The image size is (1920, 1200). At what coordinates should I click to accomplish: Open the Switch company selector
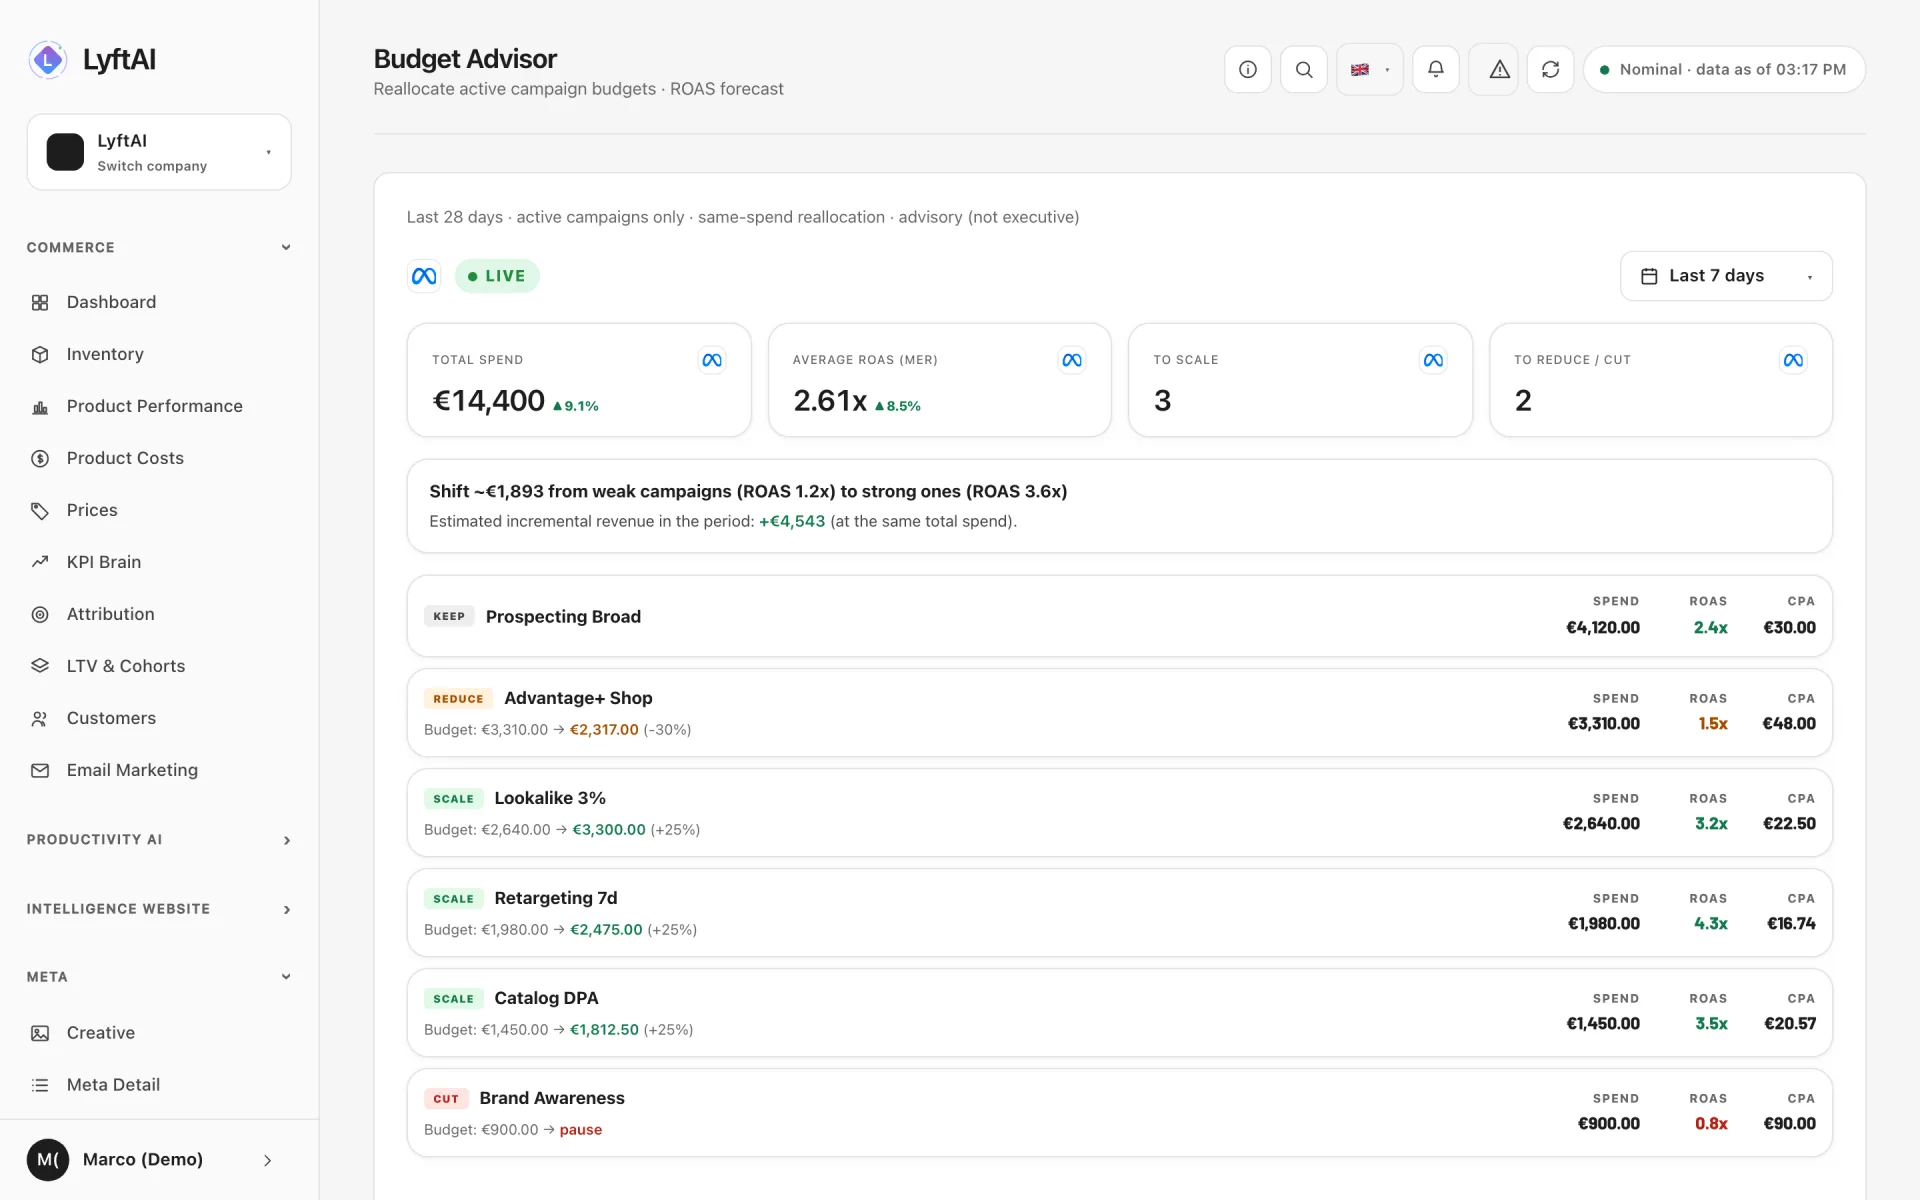tap(159, 152)
